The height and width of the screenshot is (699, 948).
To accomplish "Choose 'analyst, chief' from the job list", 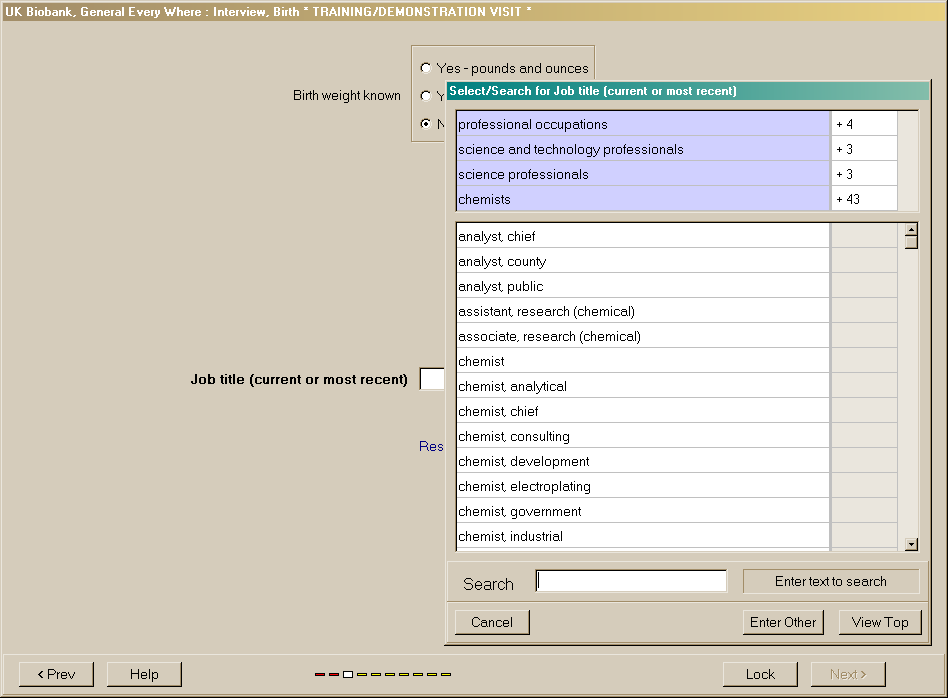I will tap(642, 237).
